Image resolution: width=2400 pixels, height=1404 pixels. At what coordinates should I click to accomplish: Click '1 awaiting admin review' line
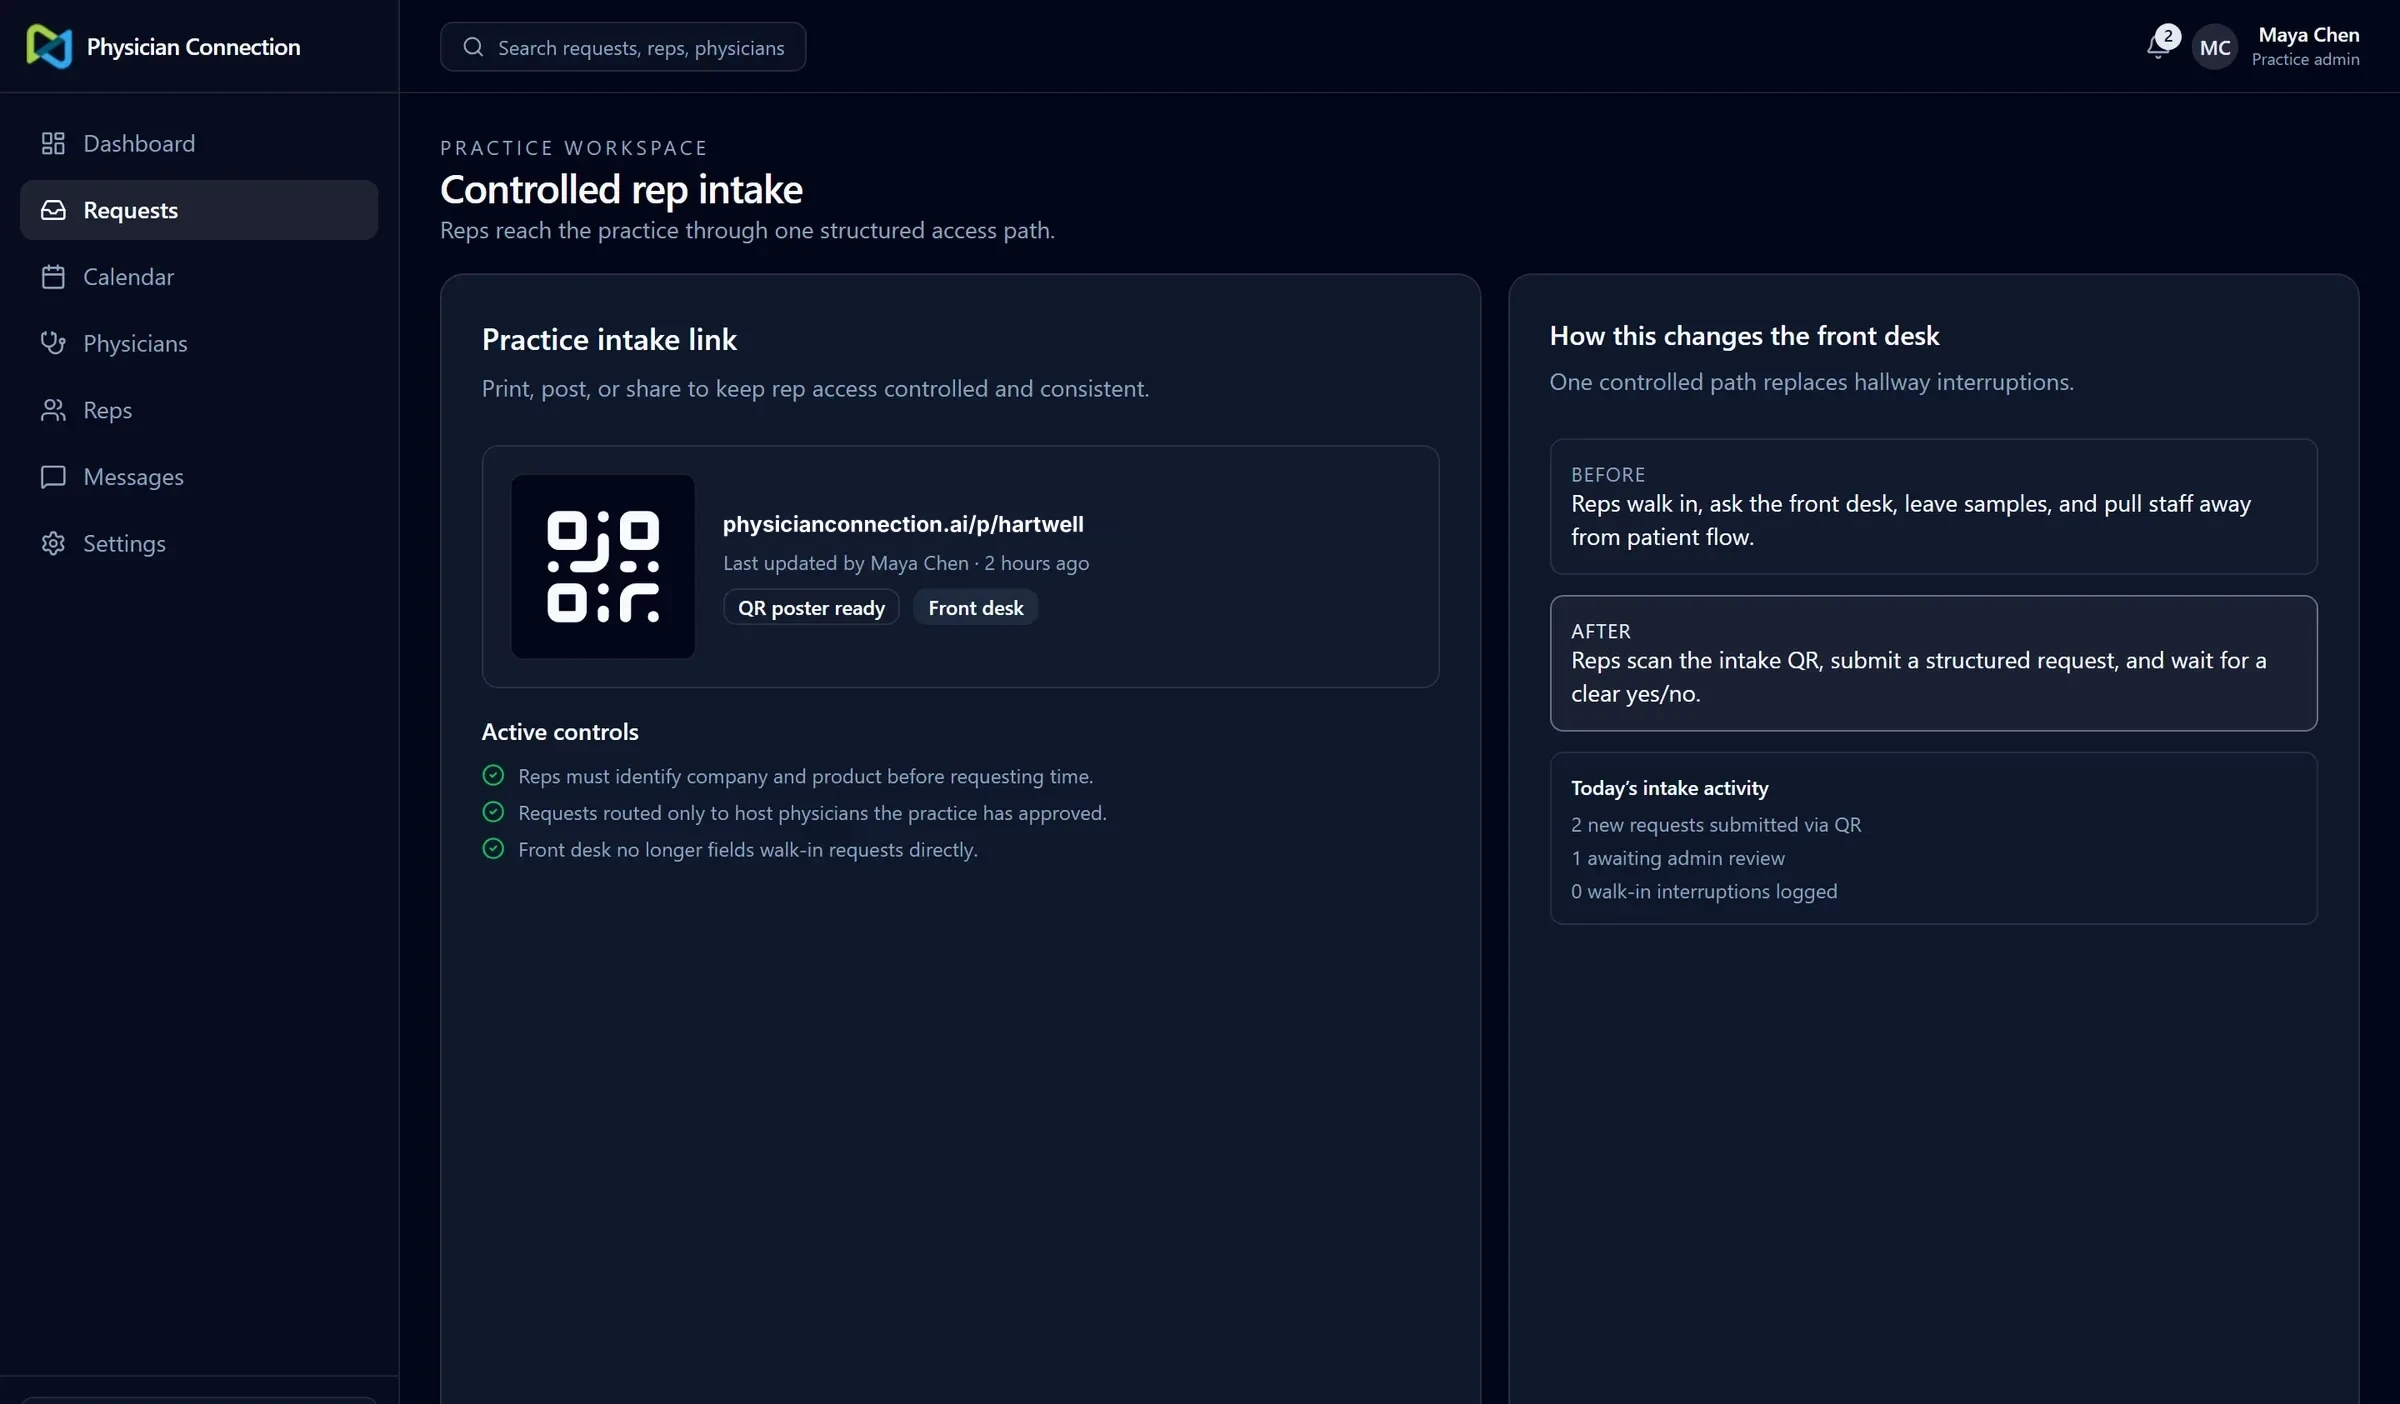(1677, 858)
